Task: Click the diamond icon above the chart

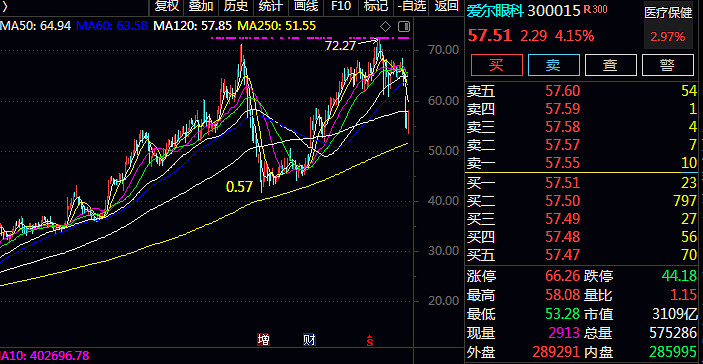Action: pos(385,27)
